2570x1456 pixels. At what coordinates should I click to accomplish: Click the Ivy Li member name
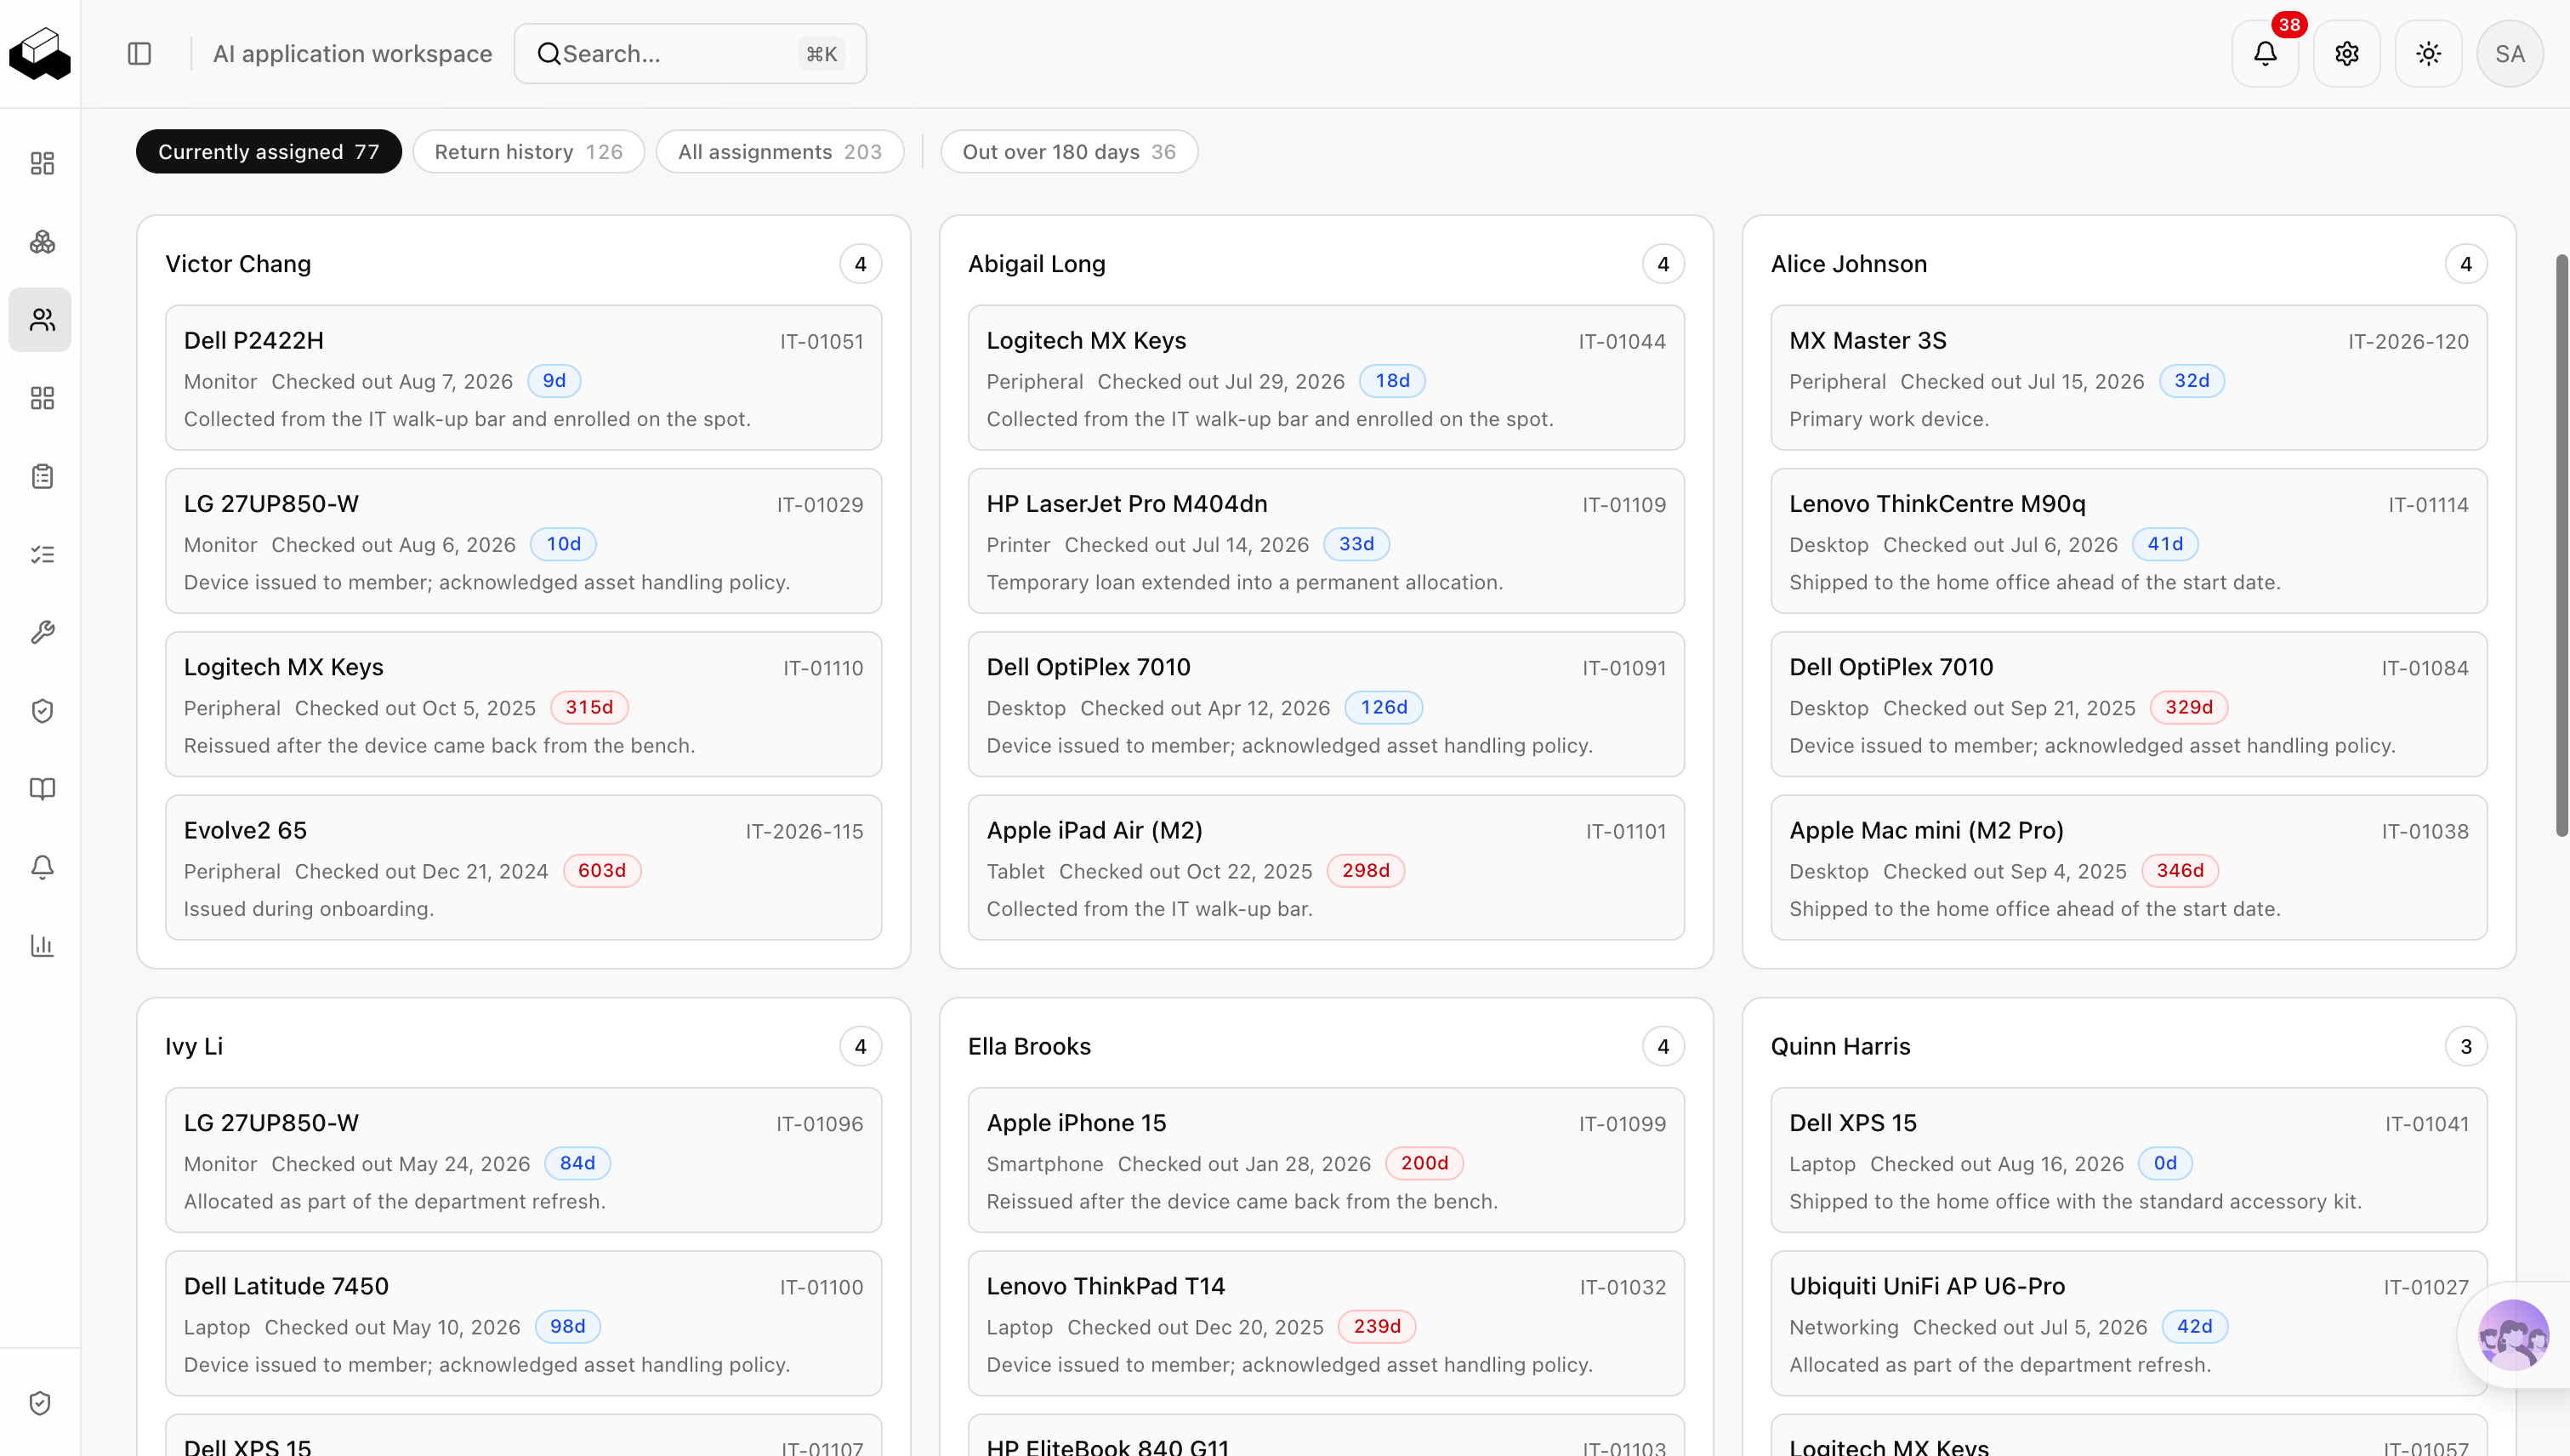(x=194, y=1047)
